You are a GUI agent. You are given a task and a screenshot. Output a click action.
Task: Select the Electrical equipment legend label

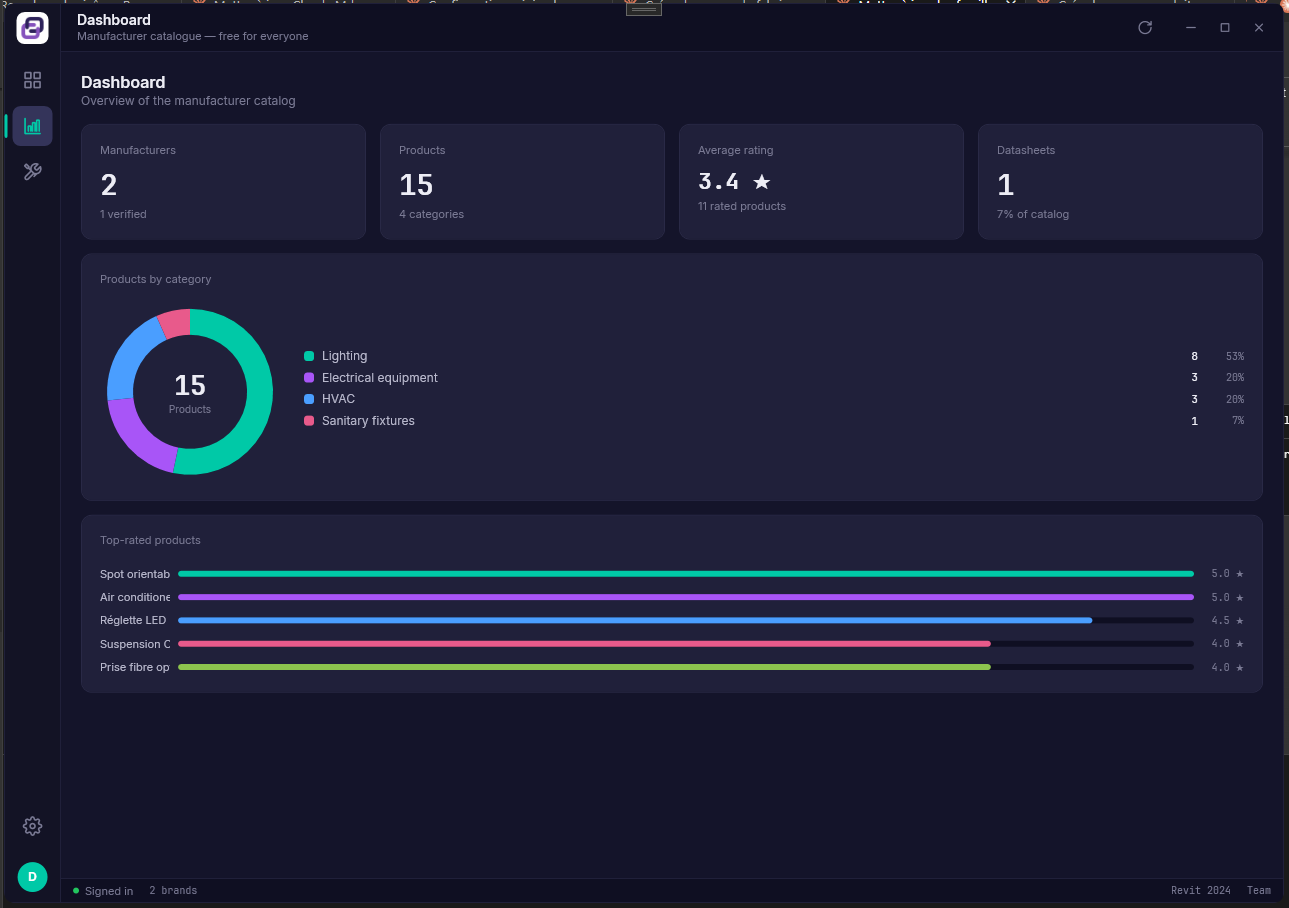click(x=380, y=378)
